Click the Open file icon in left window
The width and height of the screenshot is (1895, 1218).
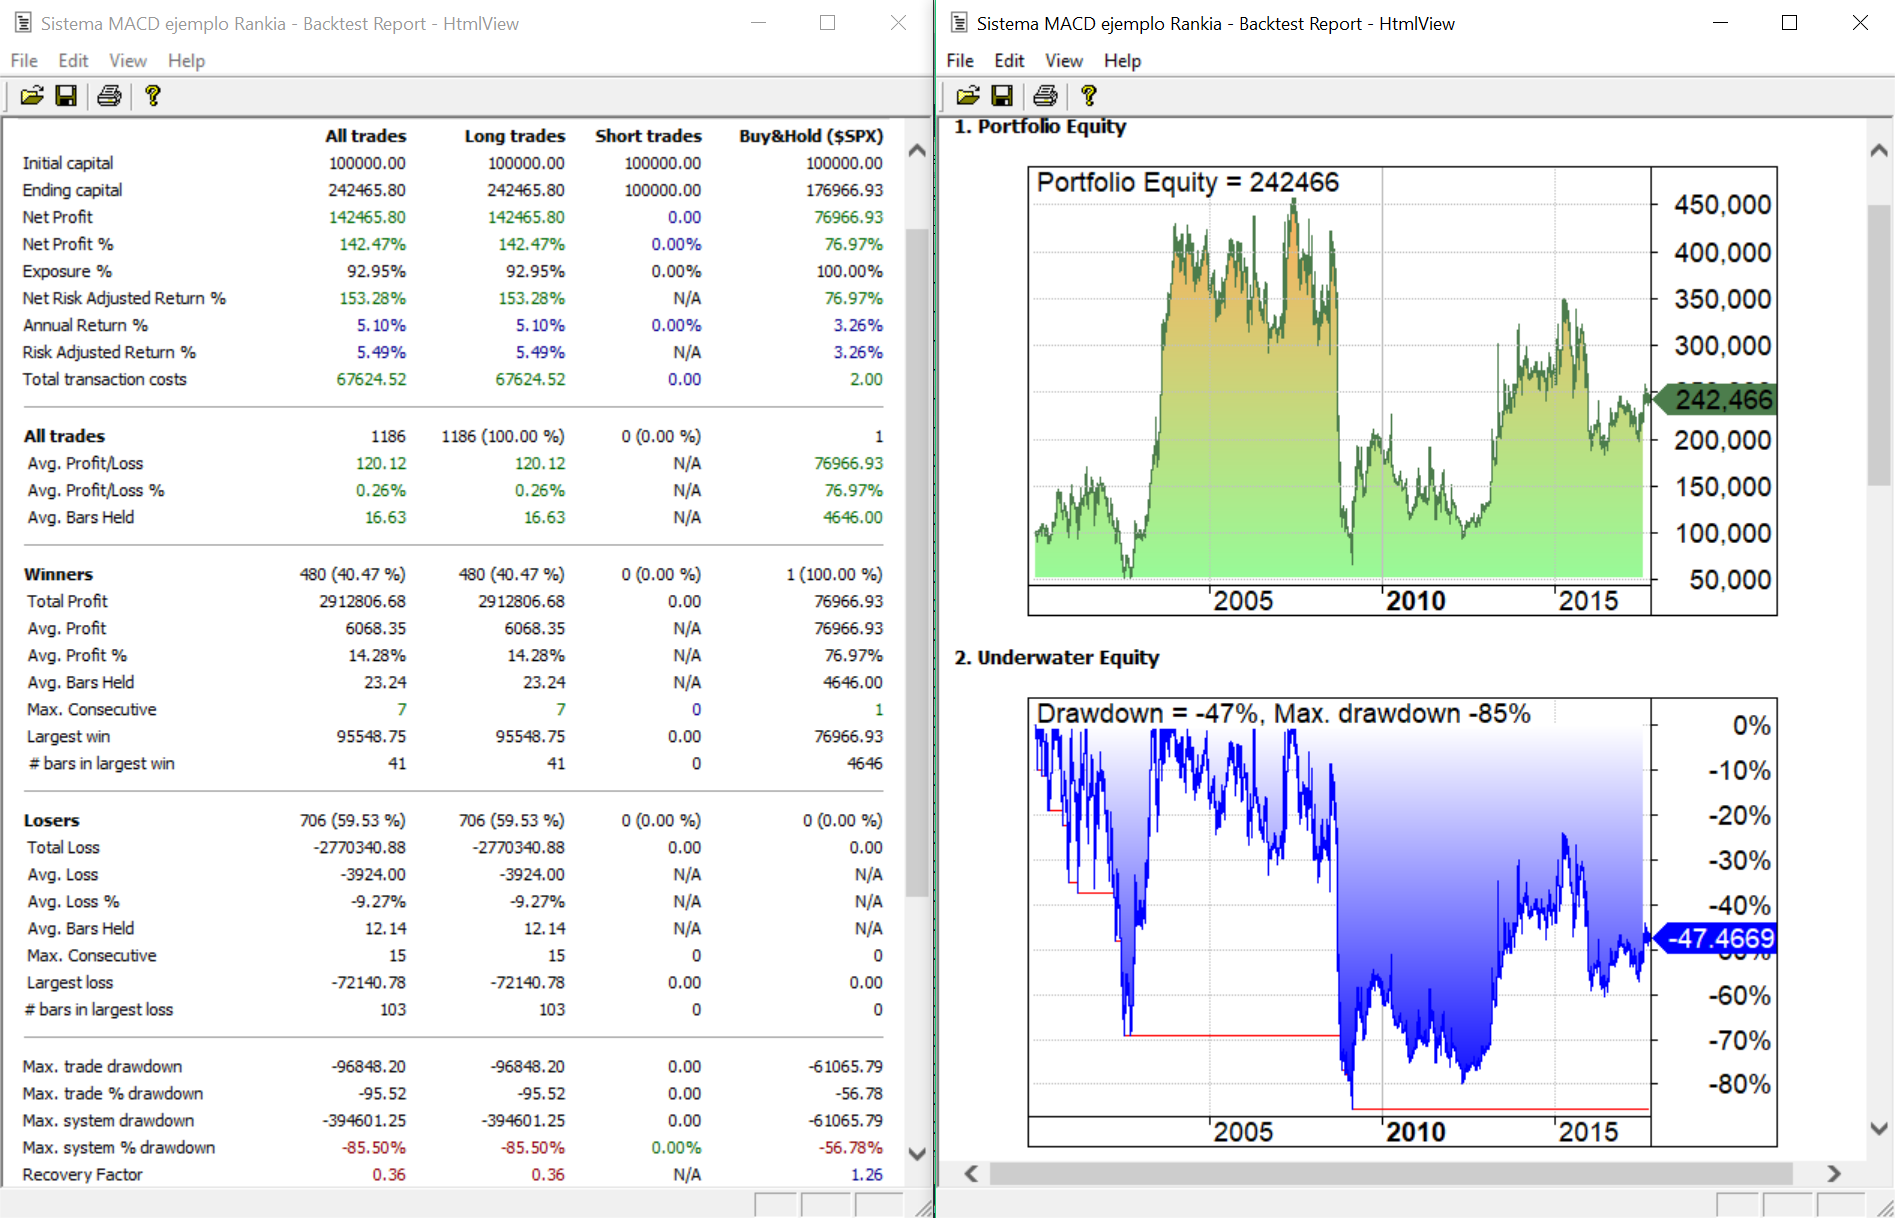(32, 96)
